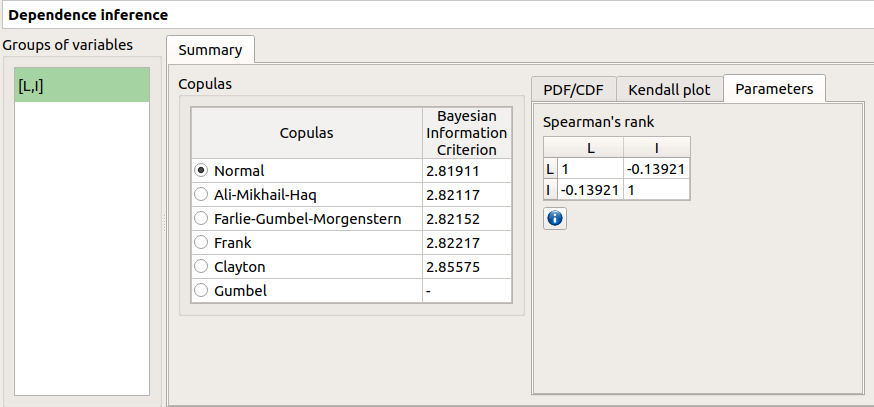This screenshot has height=407, width=874.
Task: Click the Copulas column header
Action: coord(306,133)
